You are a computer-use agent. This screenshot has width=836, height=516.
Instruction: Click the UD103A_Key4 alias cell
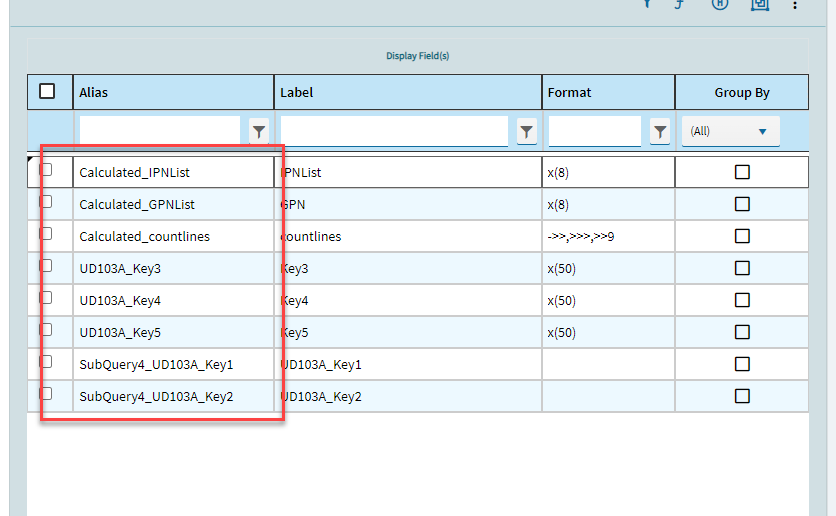pyautogui.click(x=173, y=300)
